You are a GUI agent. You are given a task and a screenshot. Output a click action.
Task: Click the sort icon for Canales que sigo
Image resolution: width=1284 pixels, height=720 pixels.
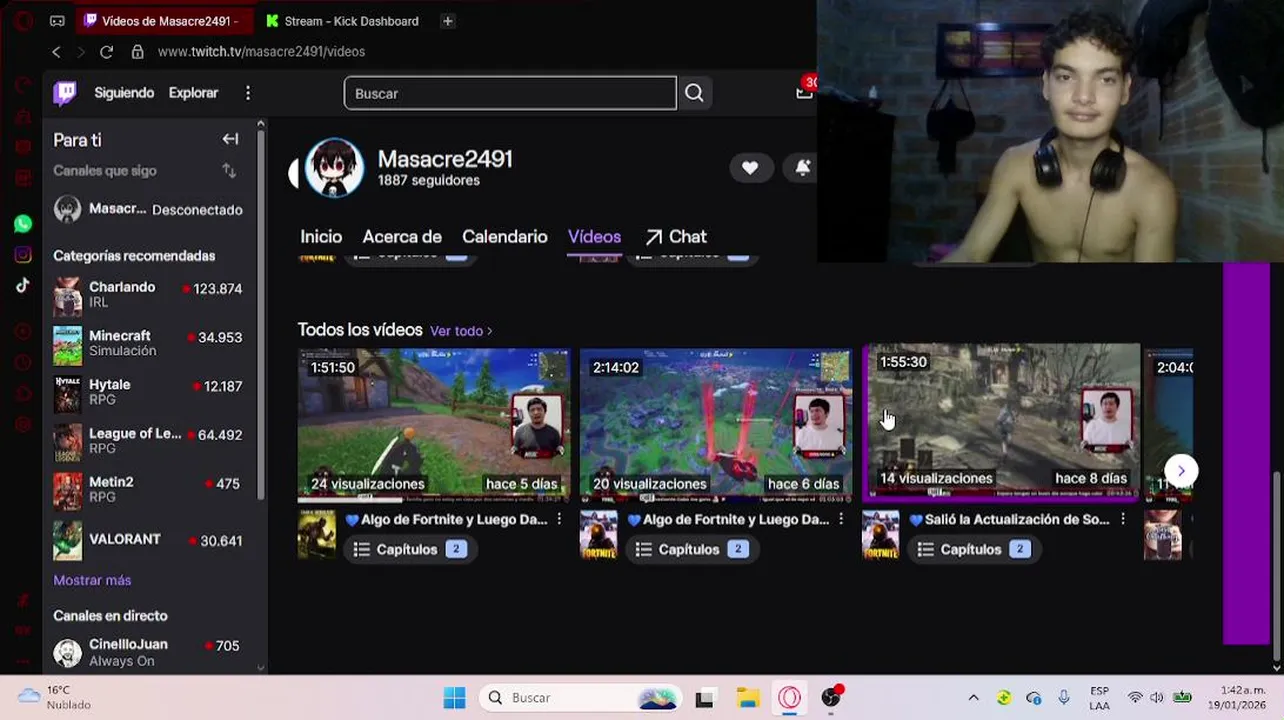[229, 171]
